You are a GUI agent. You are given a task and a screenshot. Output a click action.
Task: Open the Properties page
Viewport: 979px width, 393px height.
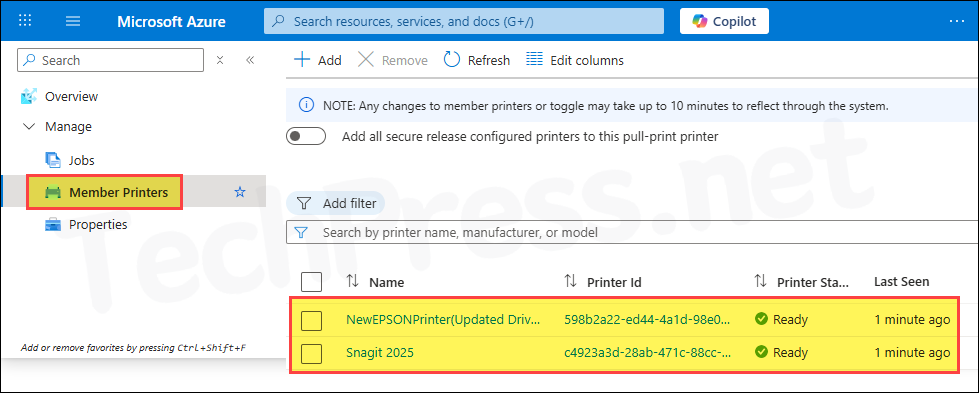tap(98, 224)
